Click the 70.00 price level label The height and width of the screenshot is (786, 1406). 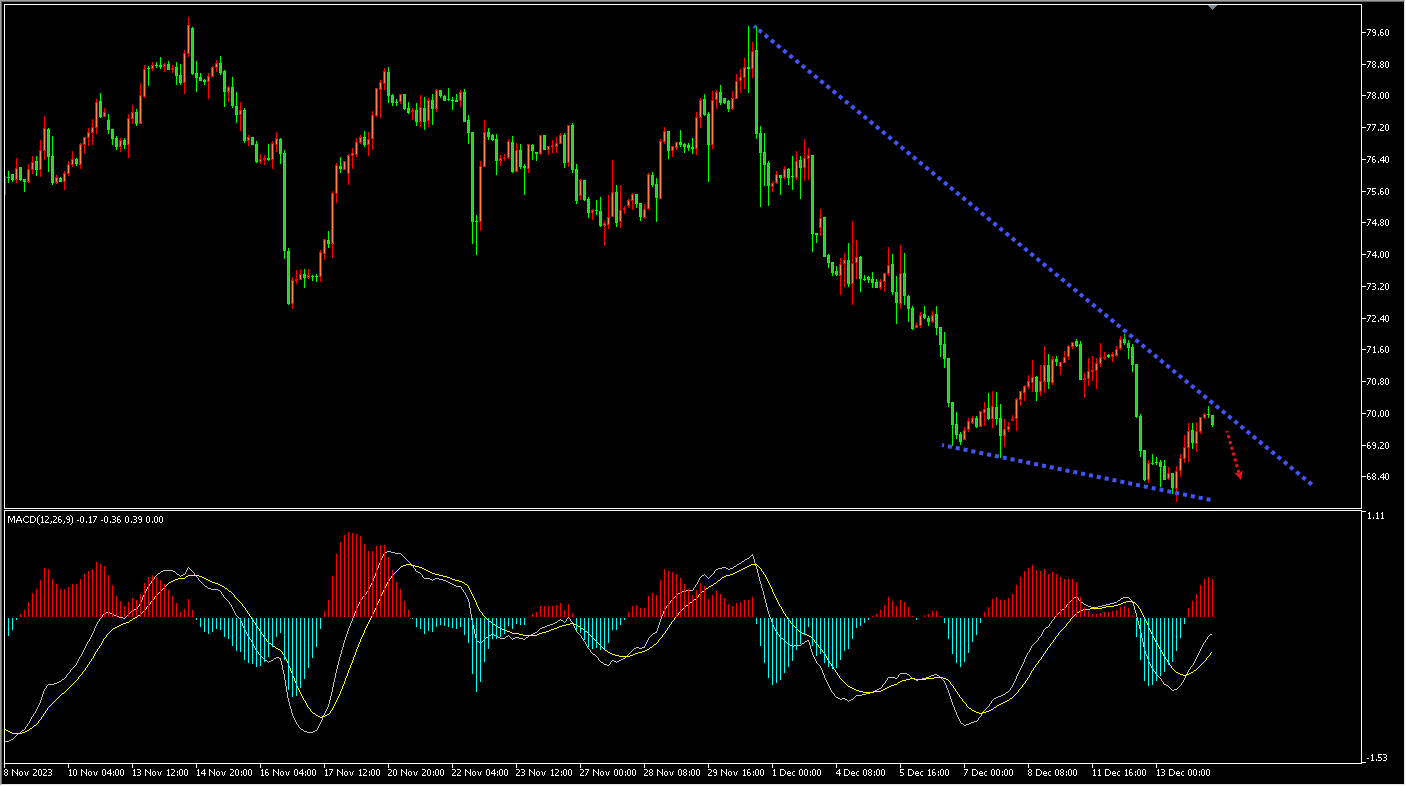pos(1376,413)
